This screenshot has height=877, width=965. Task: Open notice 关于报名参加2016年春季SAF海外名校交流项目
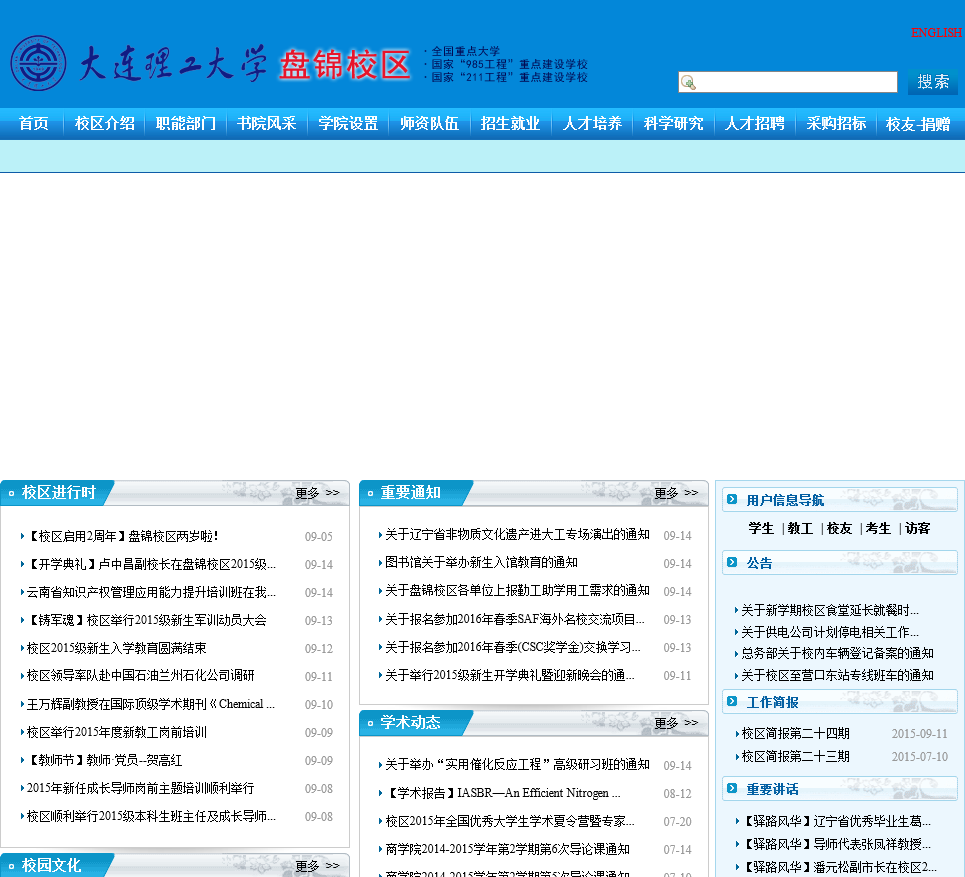[x=515, y=619]
